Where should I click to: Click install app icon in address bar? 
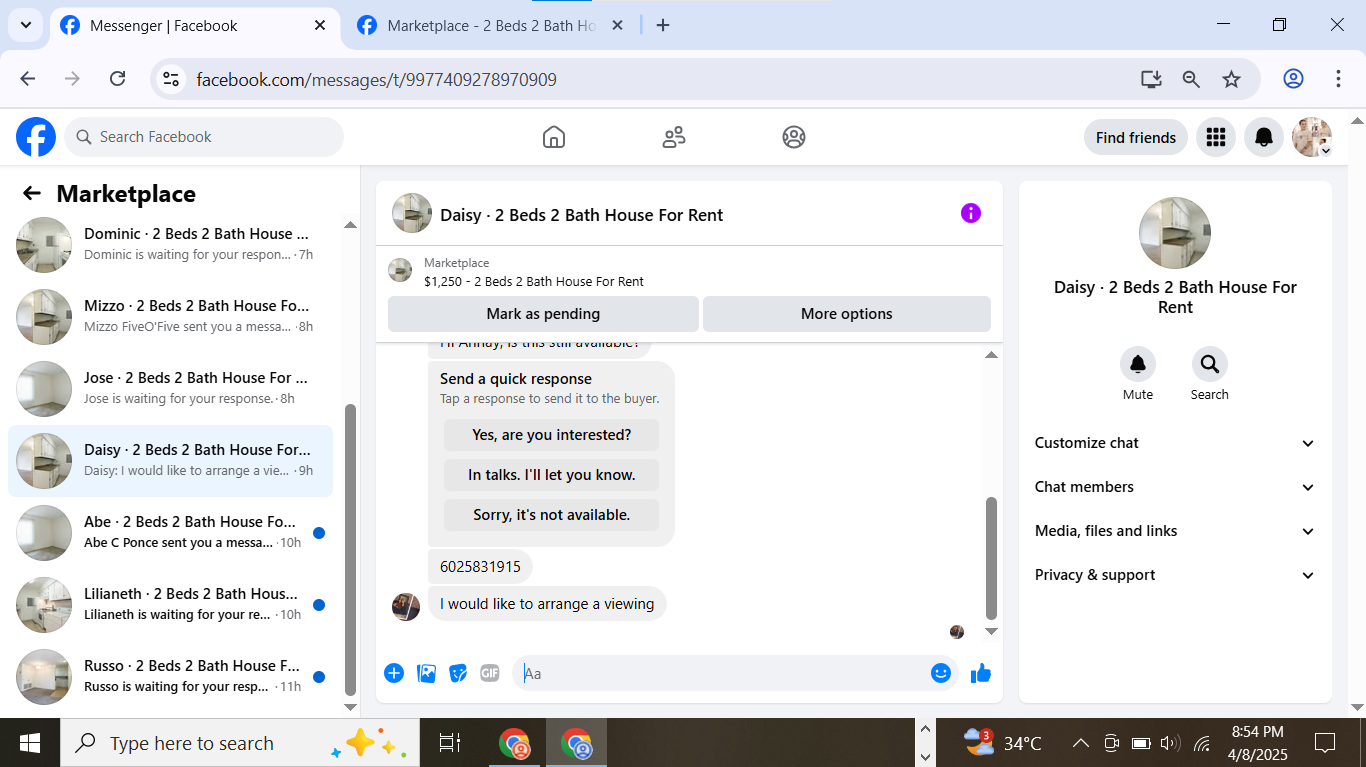click(x=1151, y=79)
